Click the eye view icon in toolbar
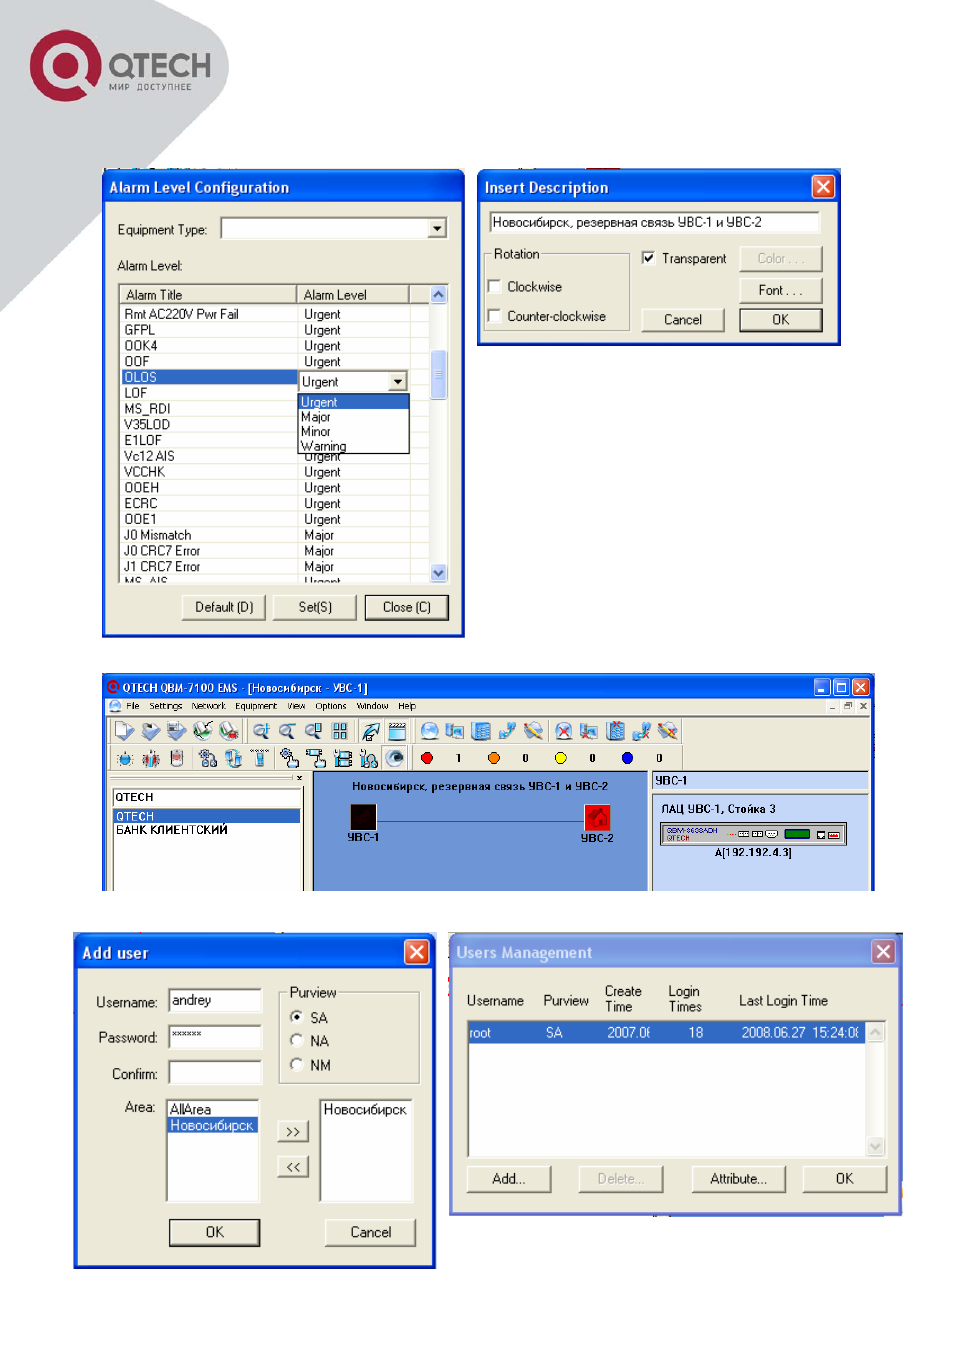Viewport: 954px width, 1350px height. [395, 758]
